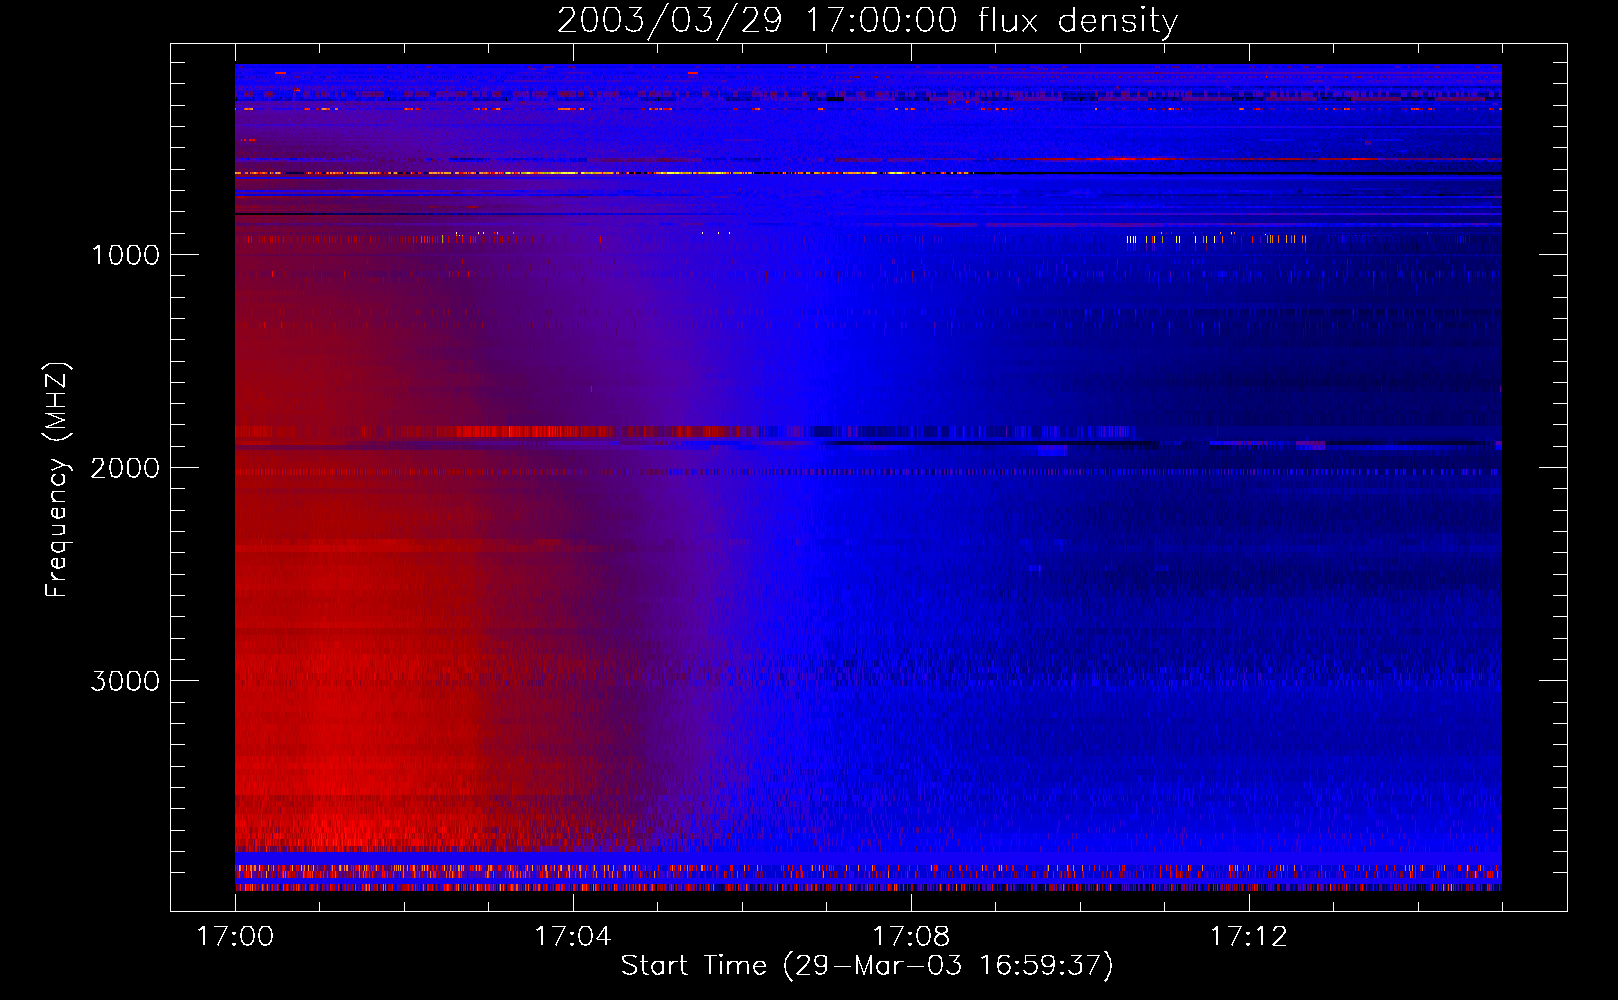
Task: Click the 17:04 time tick label
Action: pos(573,937)
